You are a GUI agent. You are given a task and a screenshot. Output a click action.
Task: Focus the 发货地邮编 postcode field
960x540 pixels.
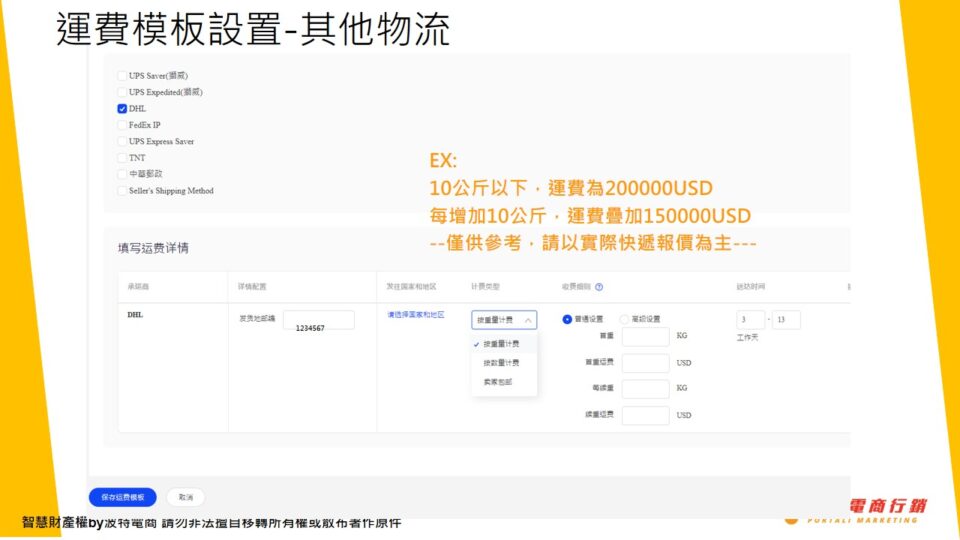click(318, 320)
